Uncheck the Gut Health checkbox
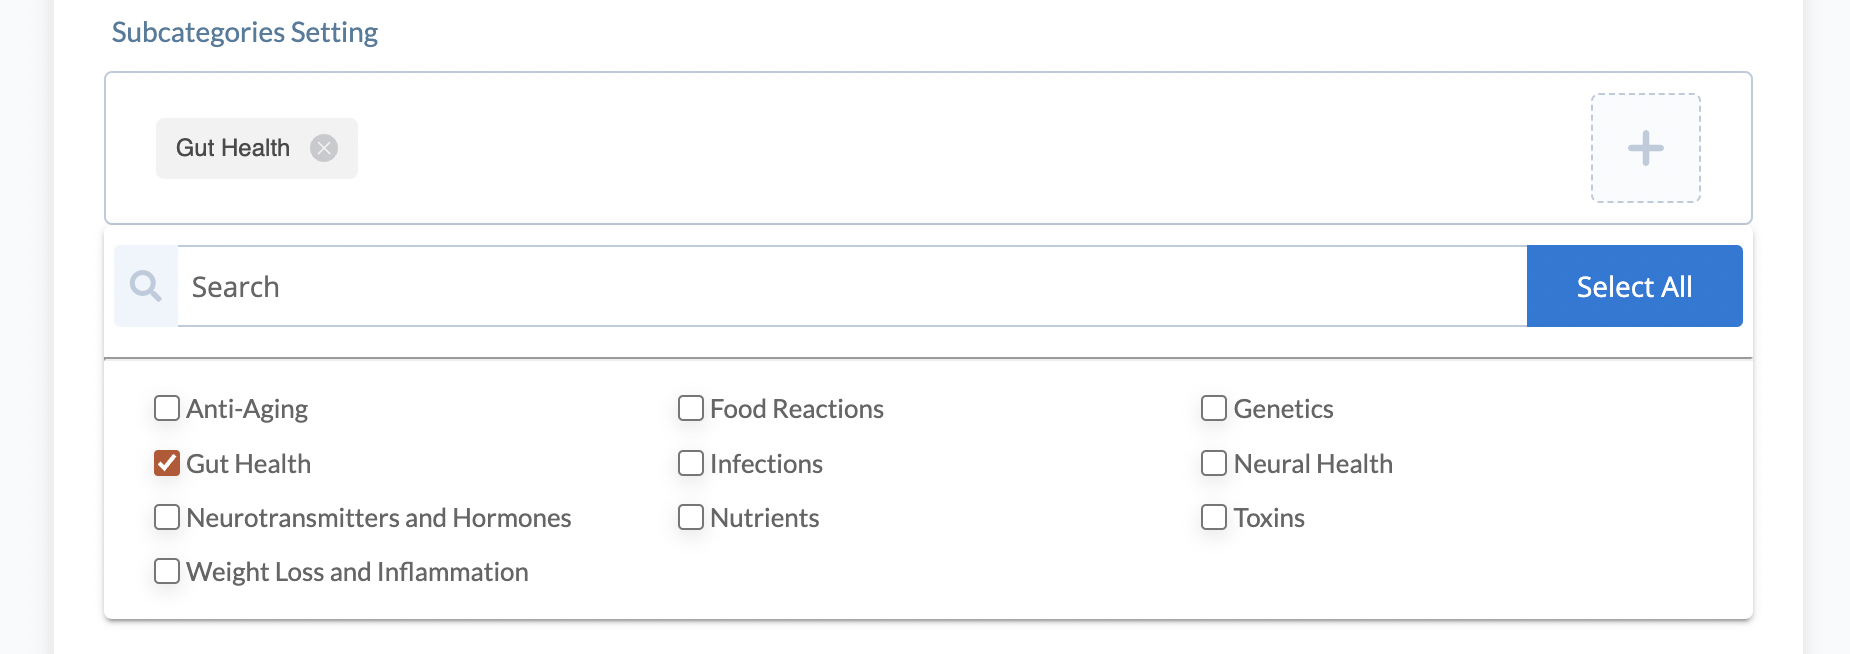 (x=167, y=463)
